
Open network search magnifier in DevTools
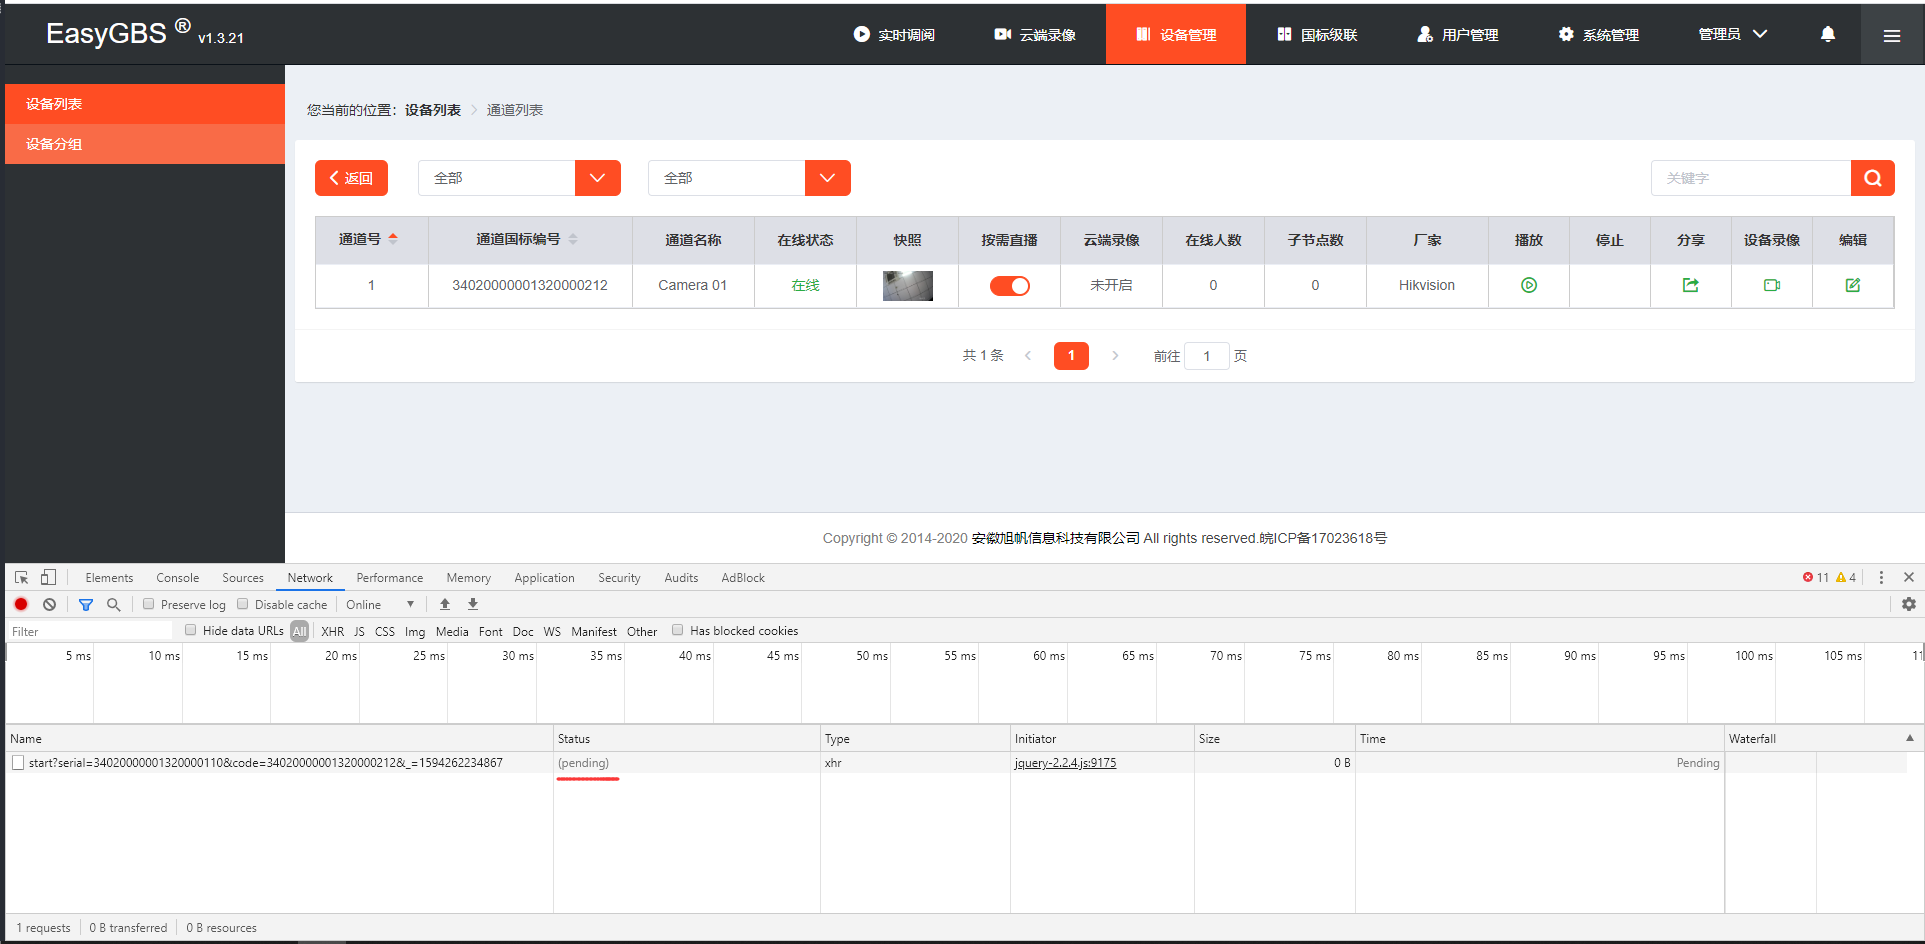coord(113,604)
